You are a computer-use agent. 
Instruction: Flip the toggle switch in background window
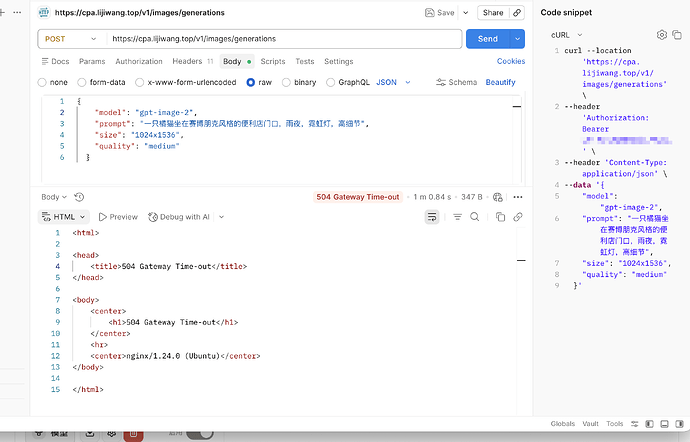click(200, 434)
